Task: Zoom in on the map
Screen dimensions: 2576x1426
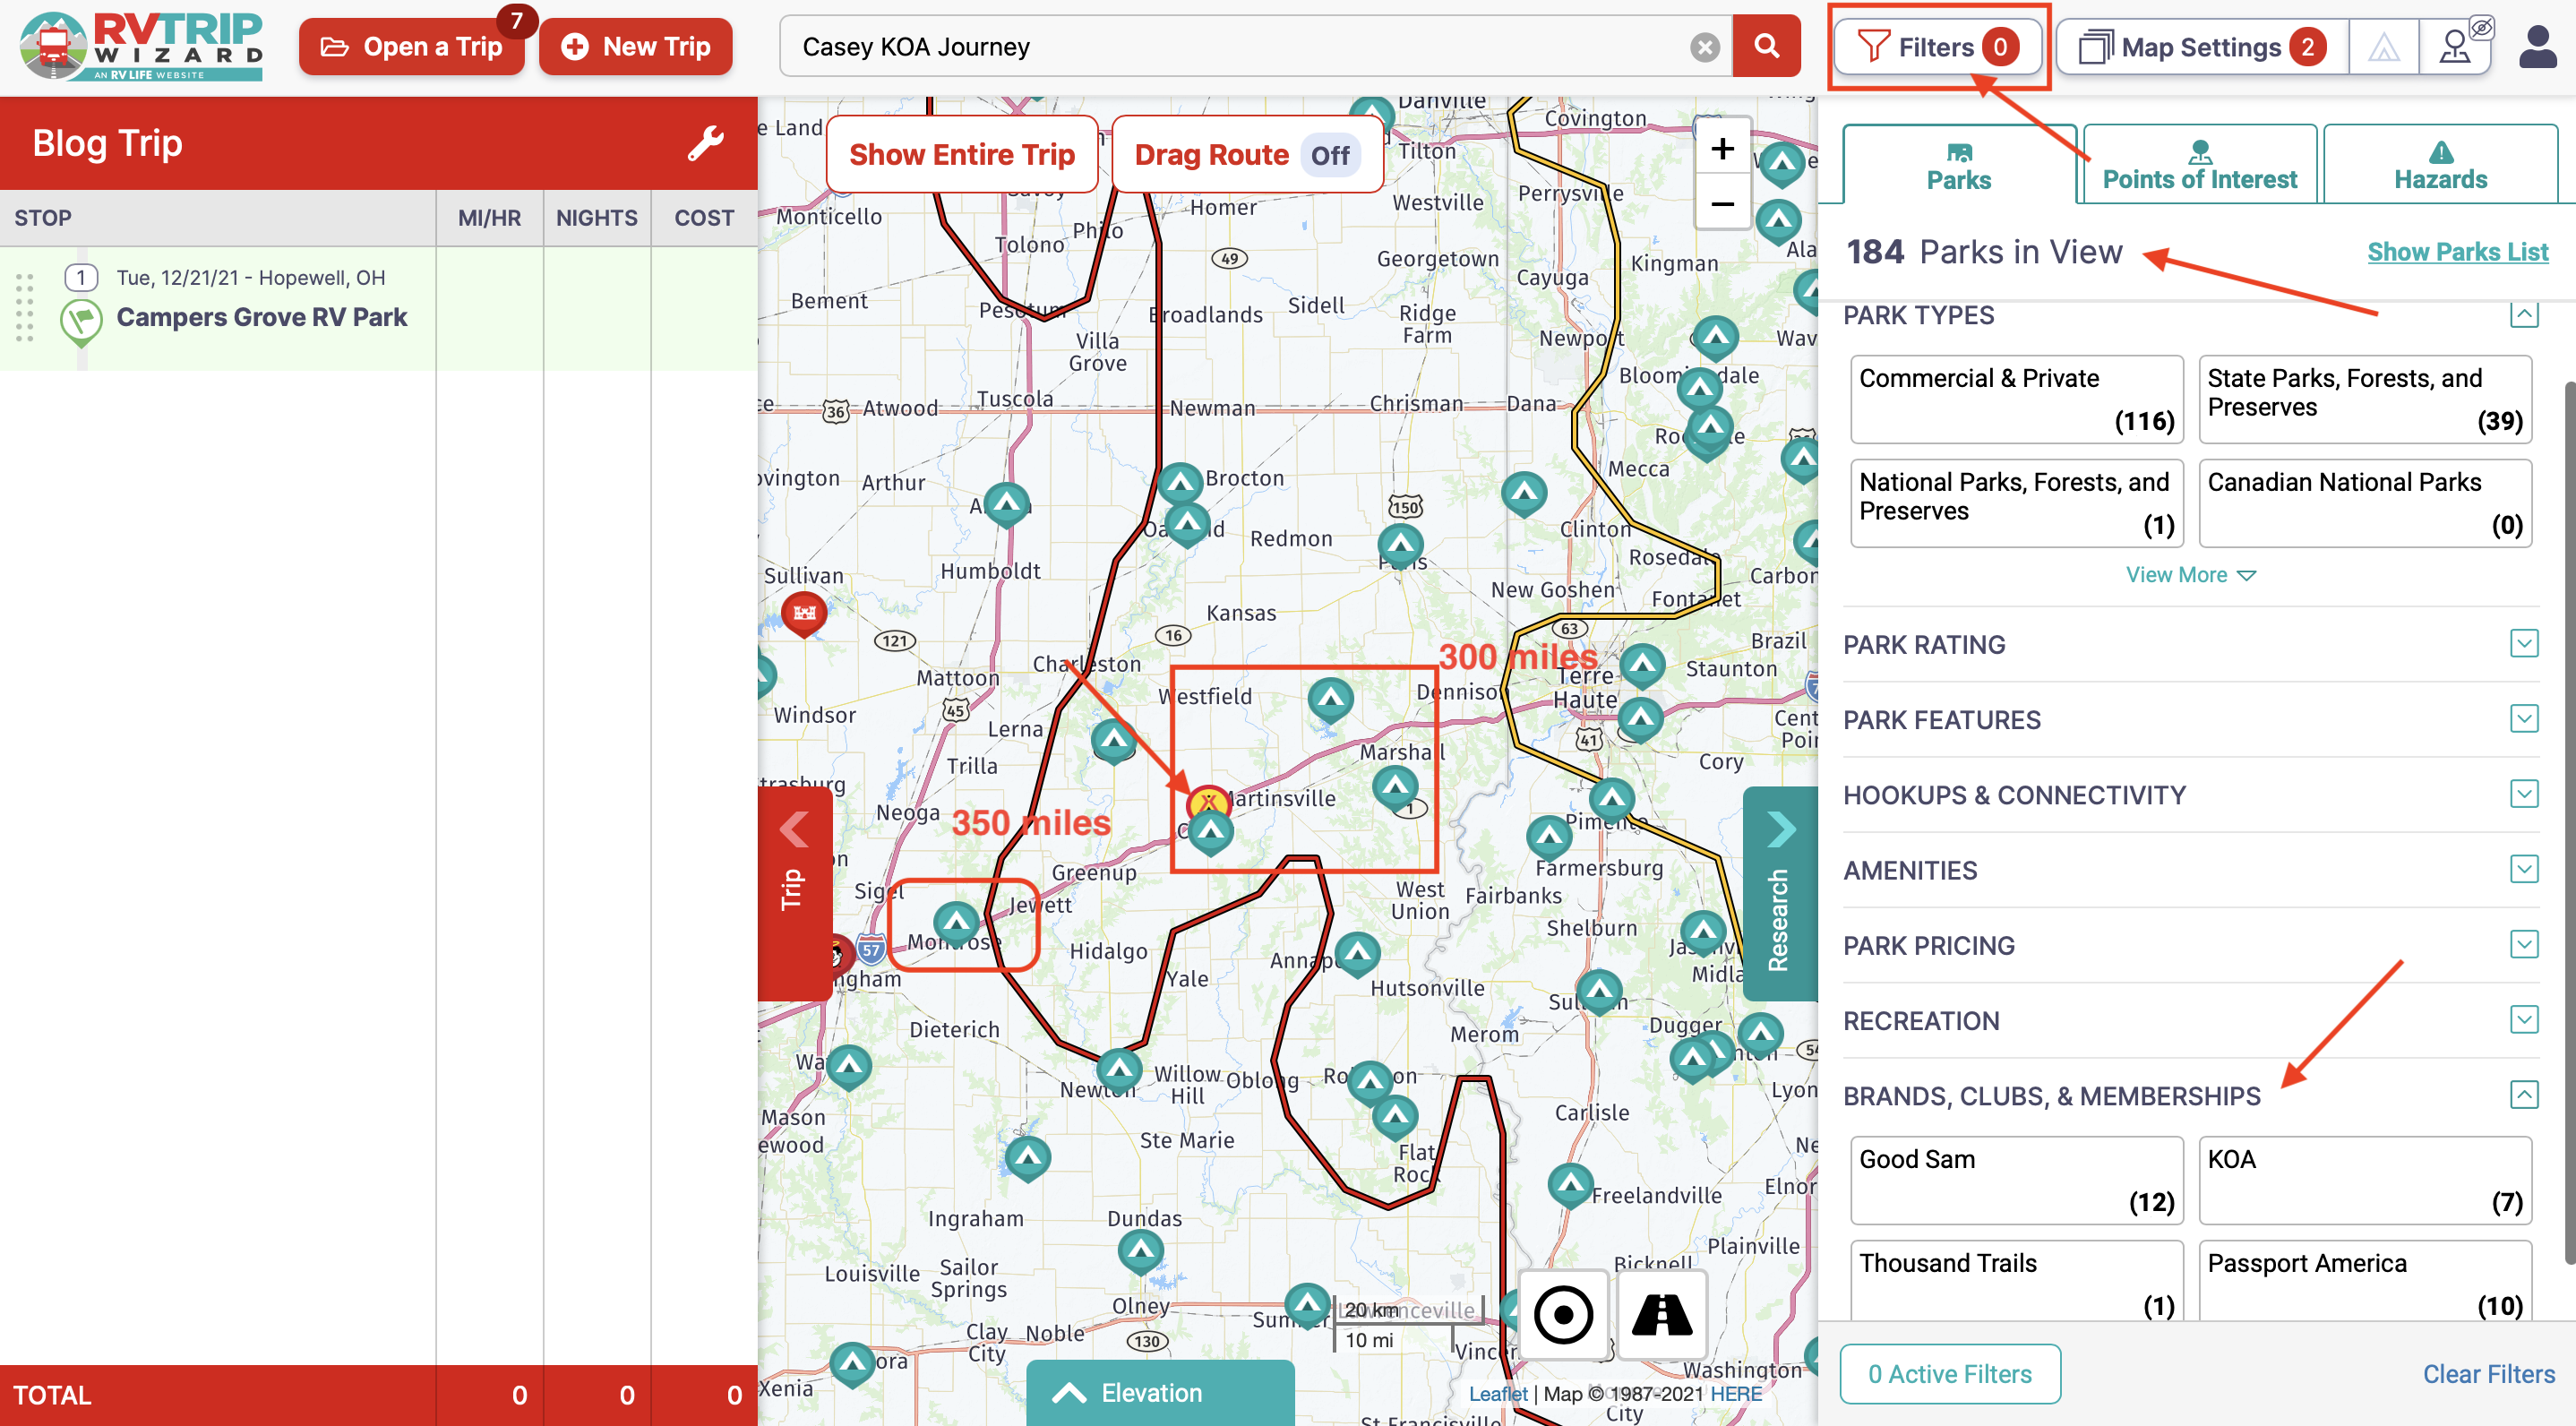Action: click(1722, 149)
